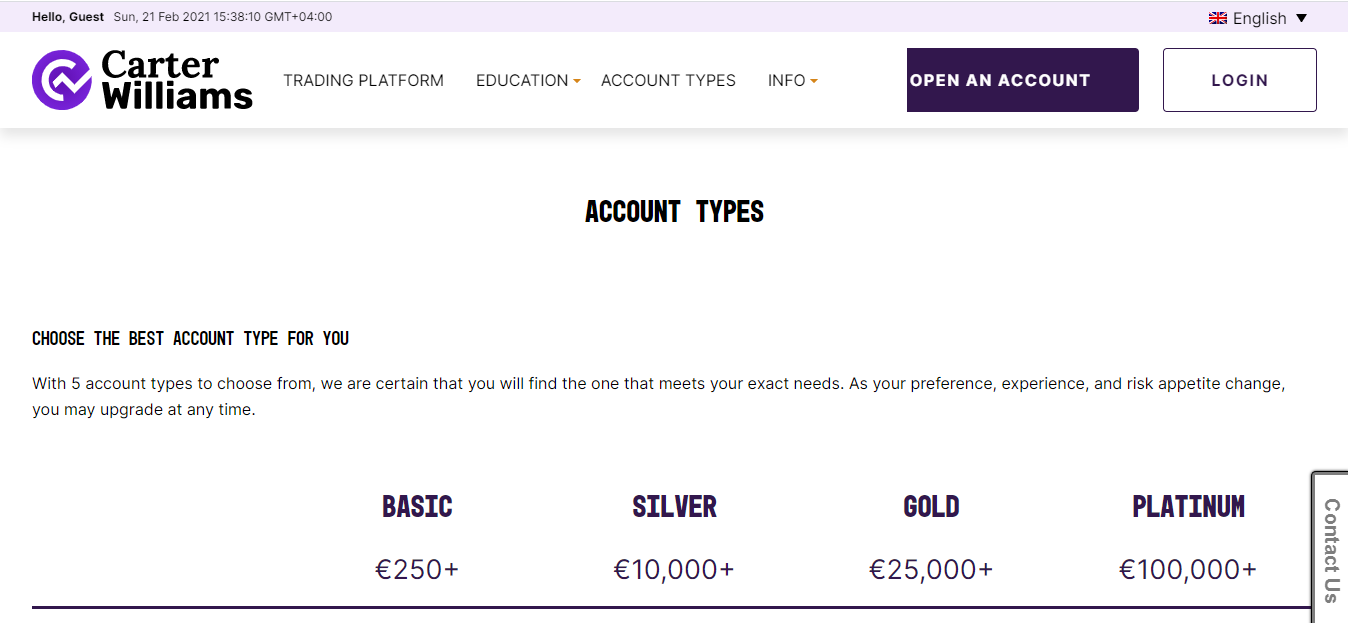
Task: Go to Trading Platform page
Action: tap(363, 81)
